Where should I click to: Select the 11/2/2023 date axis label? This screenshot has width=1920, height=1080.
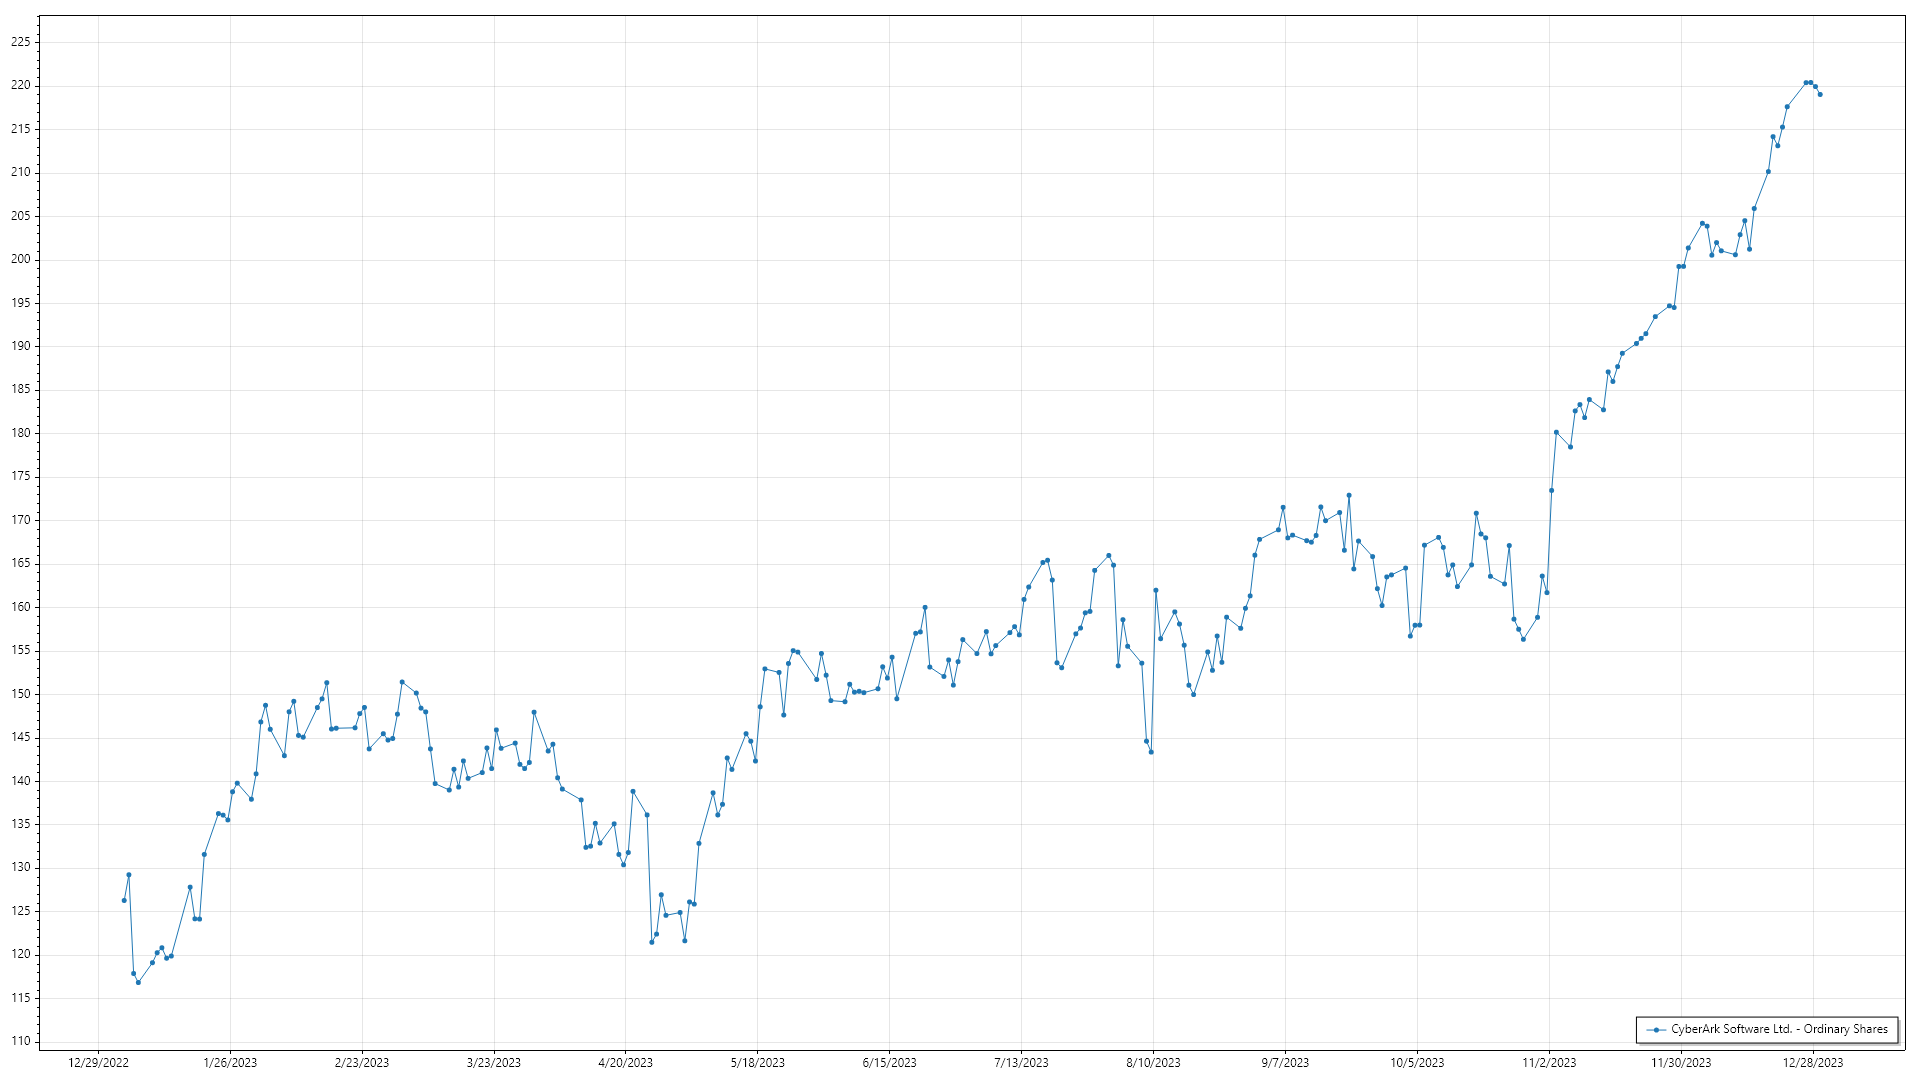pyautogui.click(x=1549, y=1062)
